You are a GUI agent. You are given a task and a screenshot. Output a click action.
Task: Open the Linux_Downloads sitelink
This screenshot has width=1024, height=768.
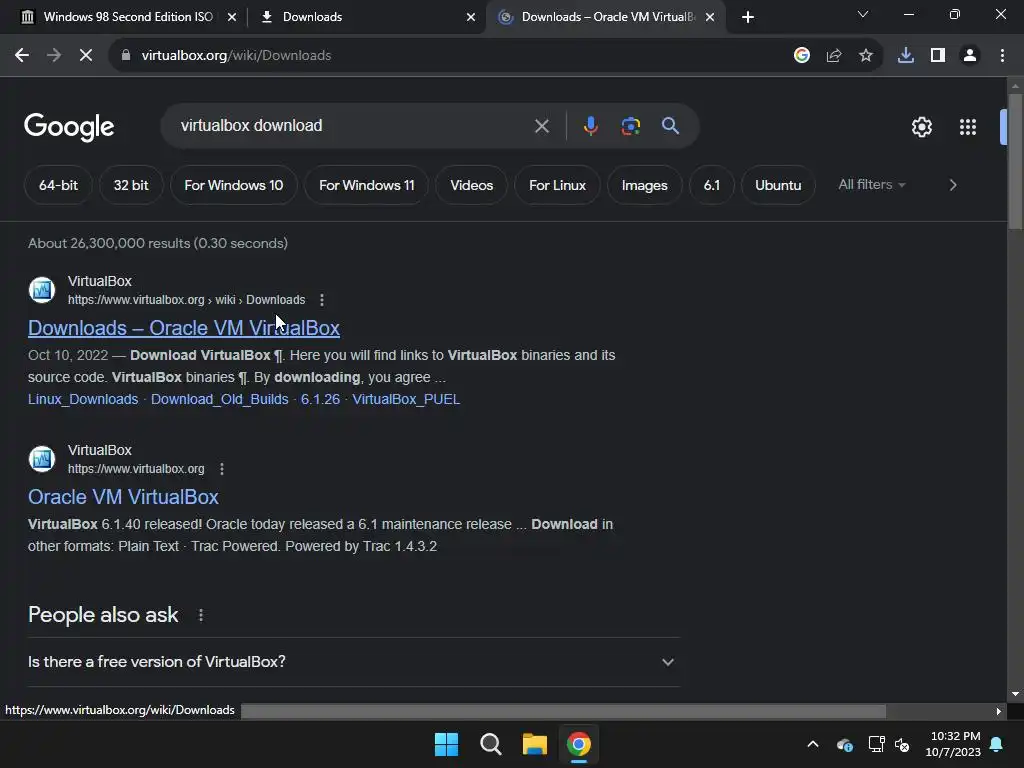click(x=83, y=399)
